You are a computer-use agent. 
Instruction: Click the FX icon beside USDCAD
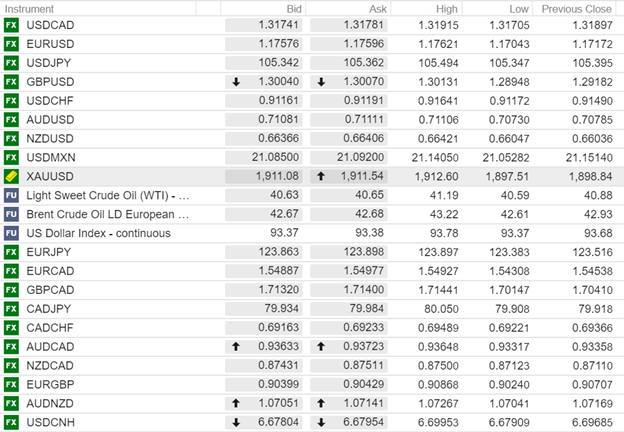click(x=12, y=25)
